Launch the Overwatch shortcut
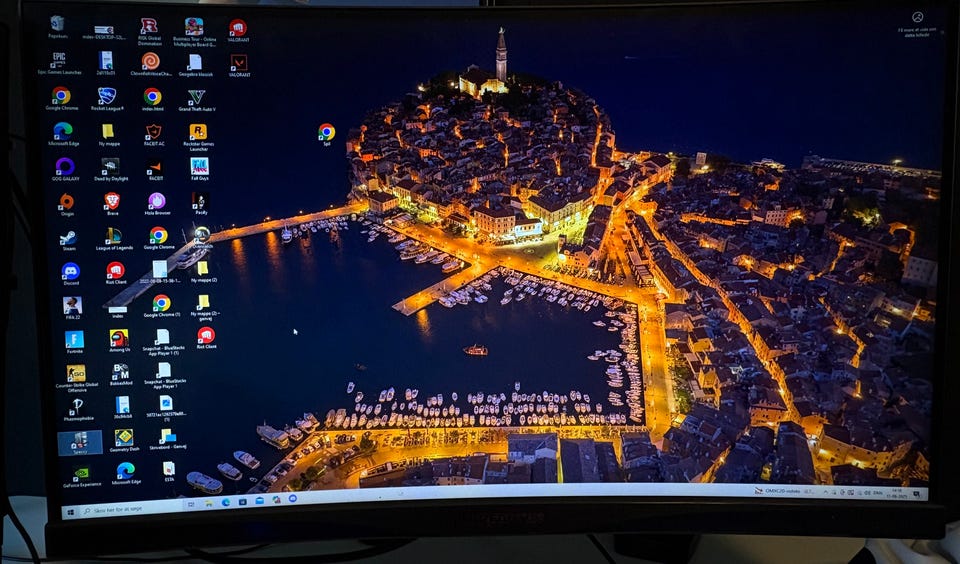Viewport: 960px width, 564px height. tap(203, 238)
